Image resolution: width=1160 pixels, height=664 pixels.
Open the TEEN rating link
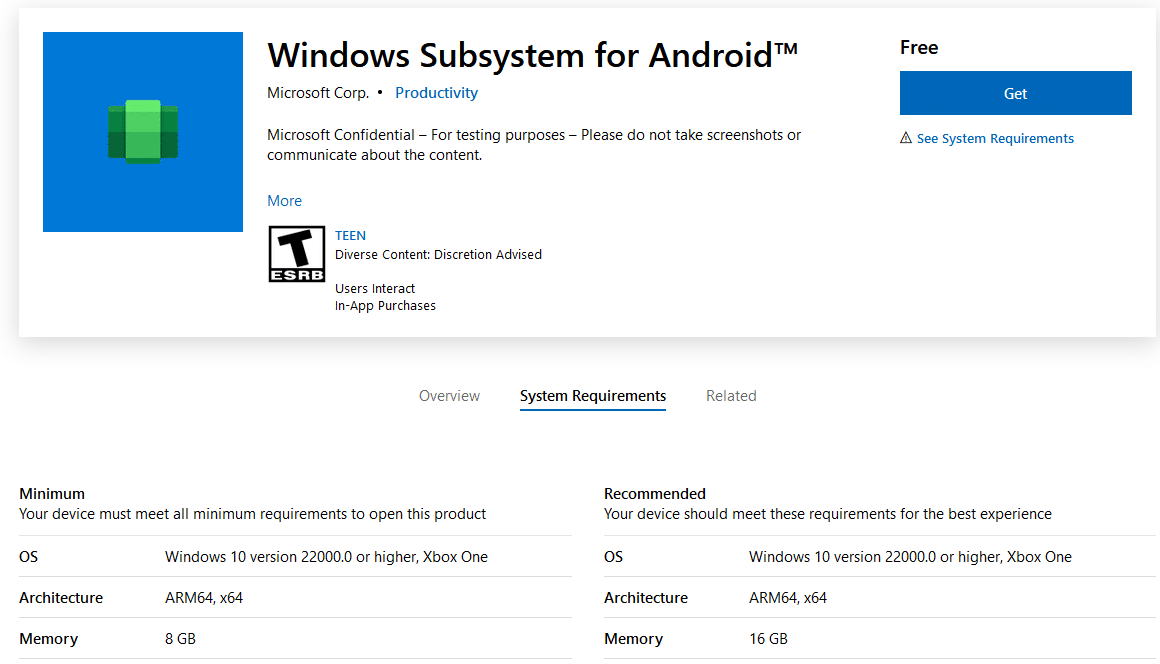pyautogui.click(x=350, y=235)
